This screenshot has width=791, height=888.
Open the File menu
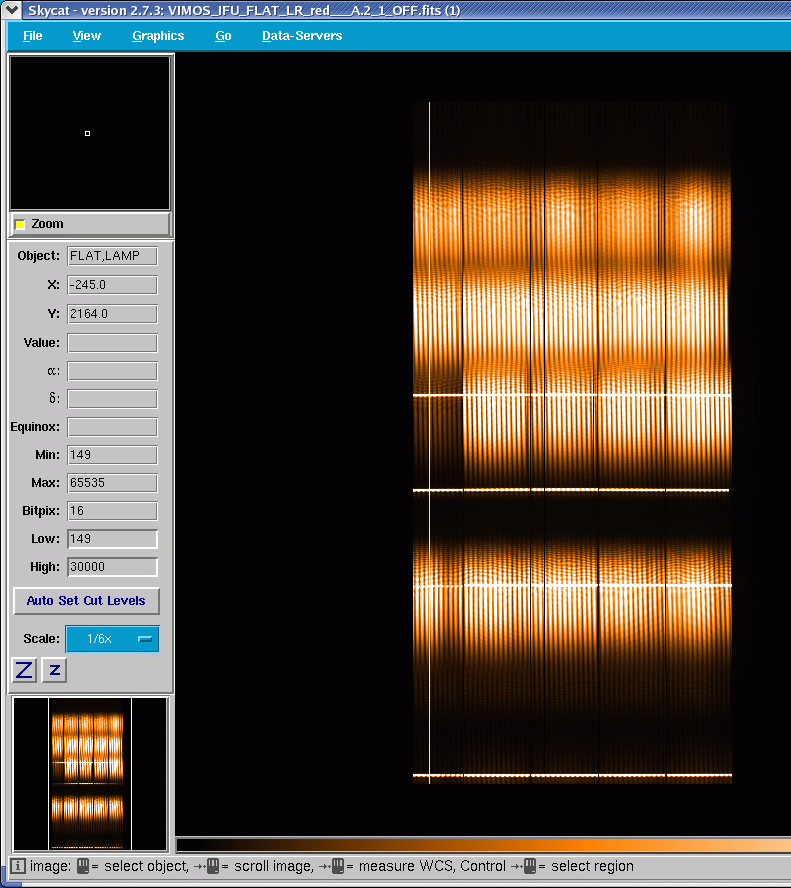click(x=32, y=36)
